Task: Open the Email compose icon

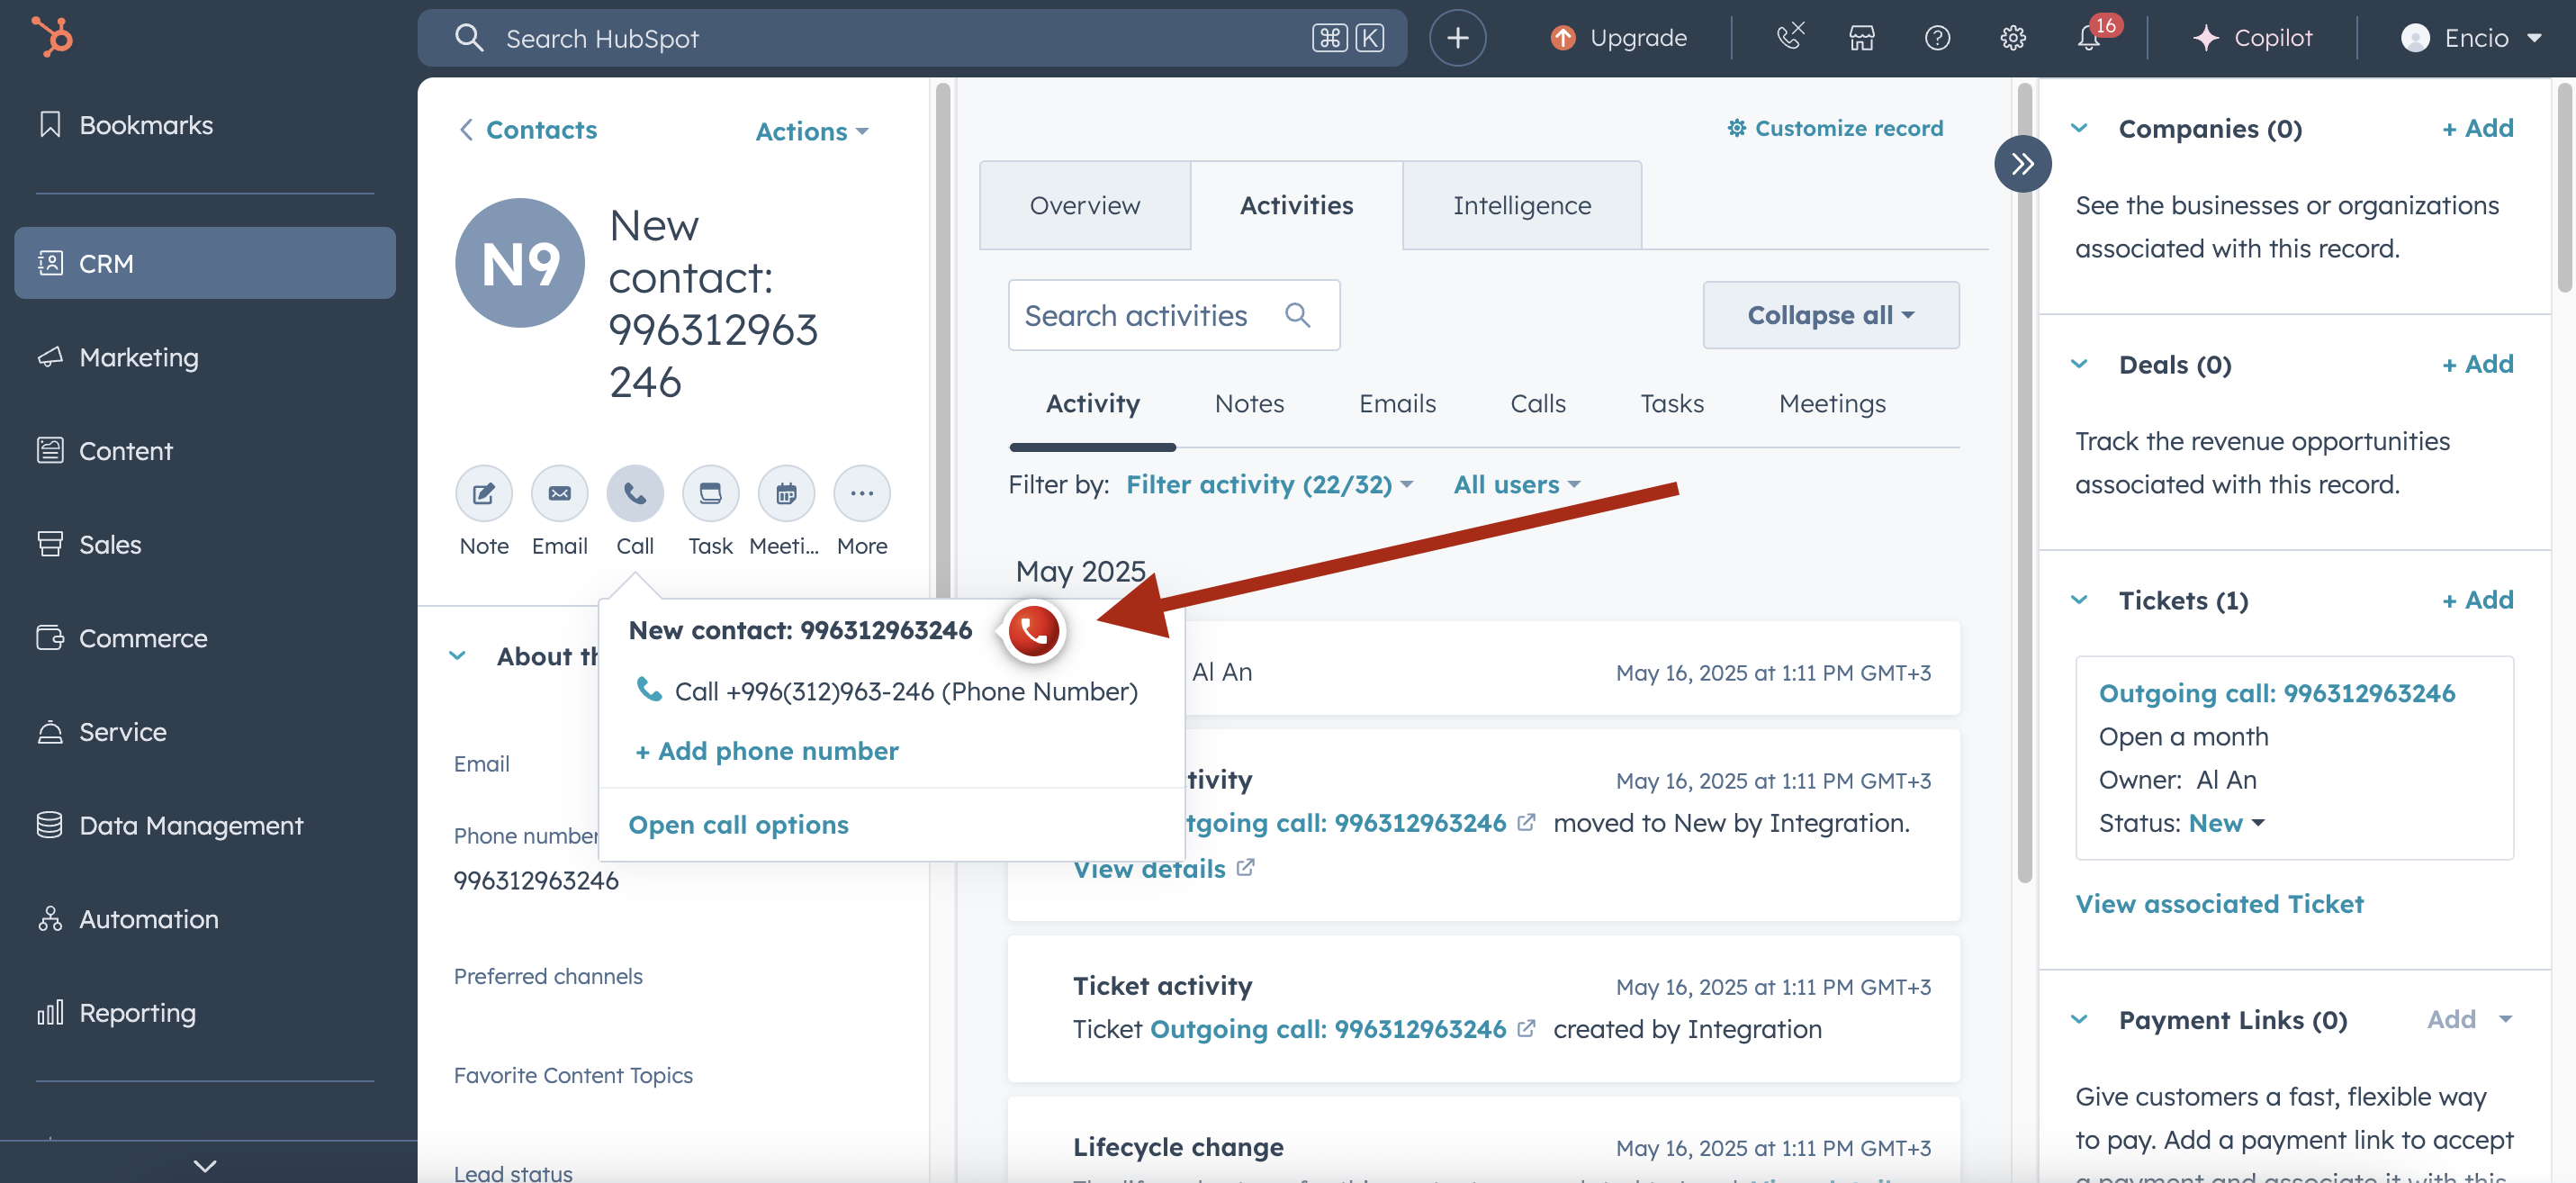Action: pos(559,493)
